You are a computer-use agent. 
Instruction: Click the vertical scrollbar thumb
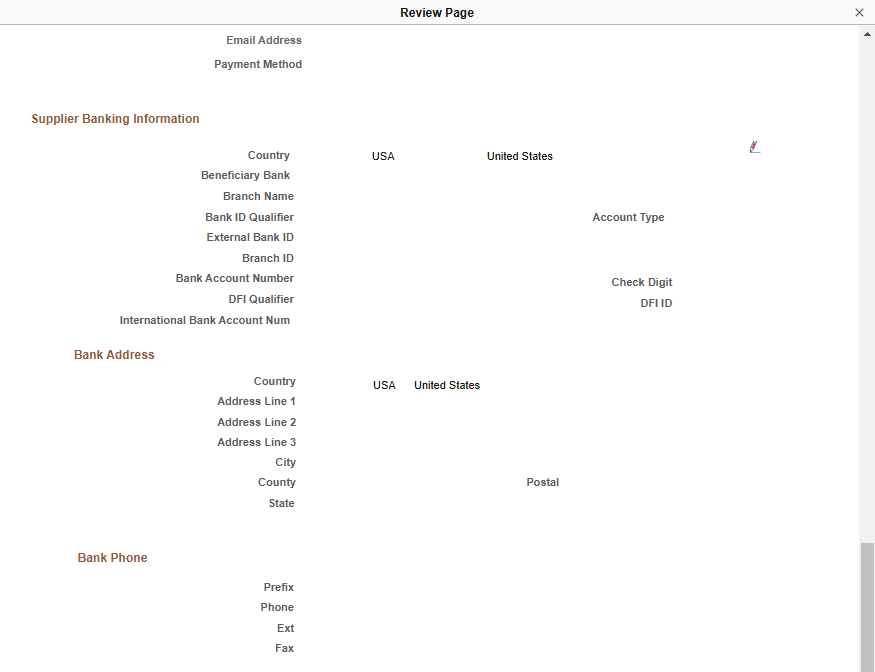[x=867, y=607]
